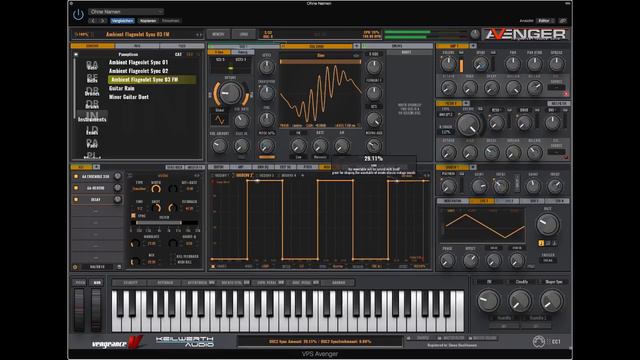
Task: Click the oscillator waveform shape icon
Action: tap(220, 120)
